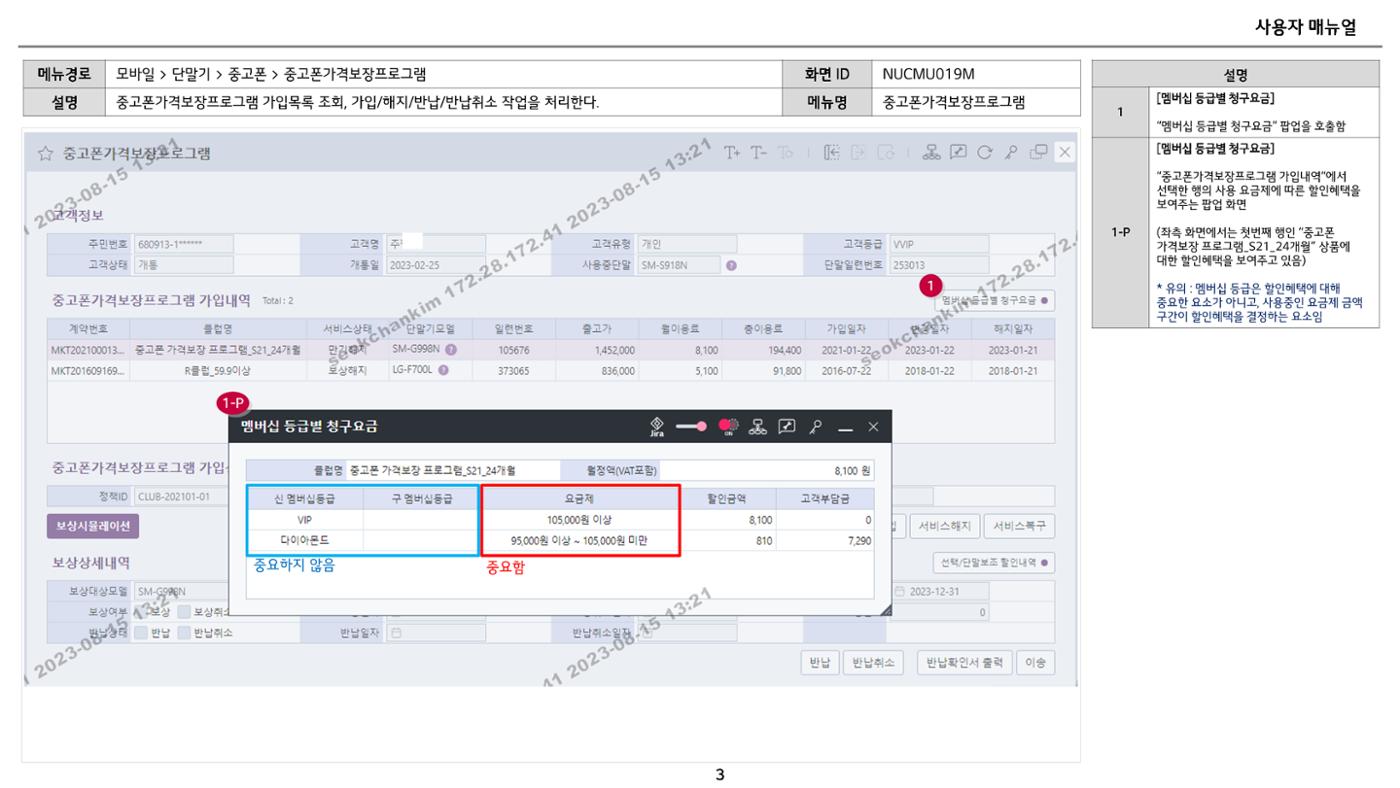Click the key icon in the popup title bar

coord(816,427)
